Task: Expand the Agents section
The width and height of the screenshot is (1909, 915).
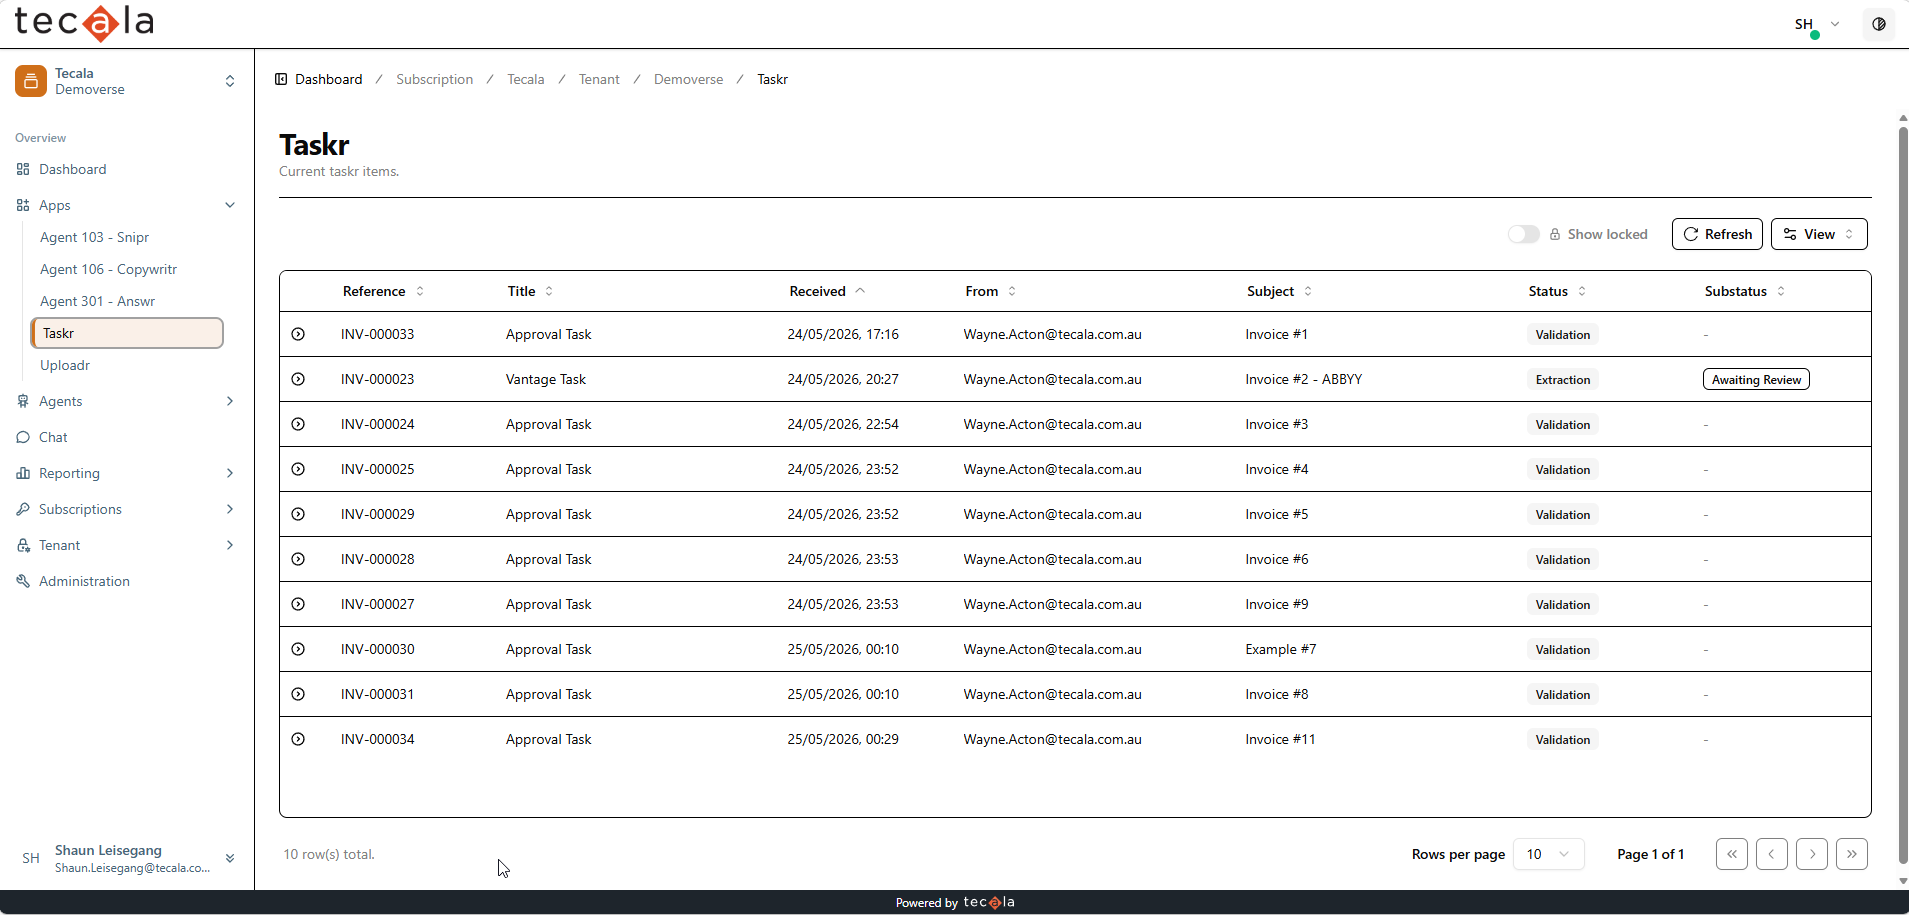Action: (230, 401)
